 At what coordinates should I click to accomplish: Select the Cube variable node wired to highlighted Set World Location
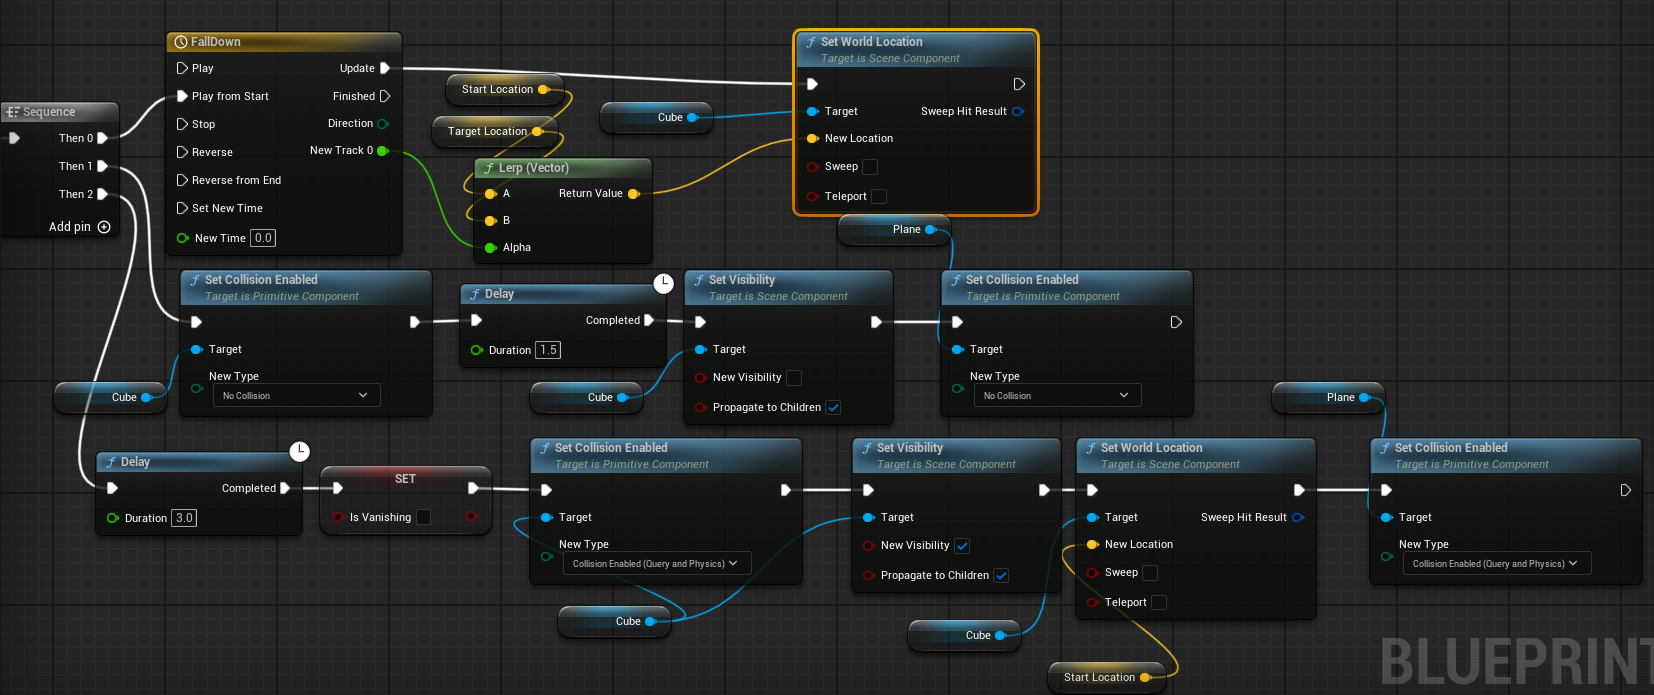656,117
